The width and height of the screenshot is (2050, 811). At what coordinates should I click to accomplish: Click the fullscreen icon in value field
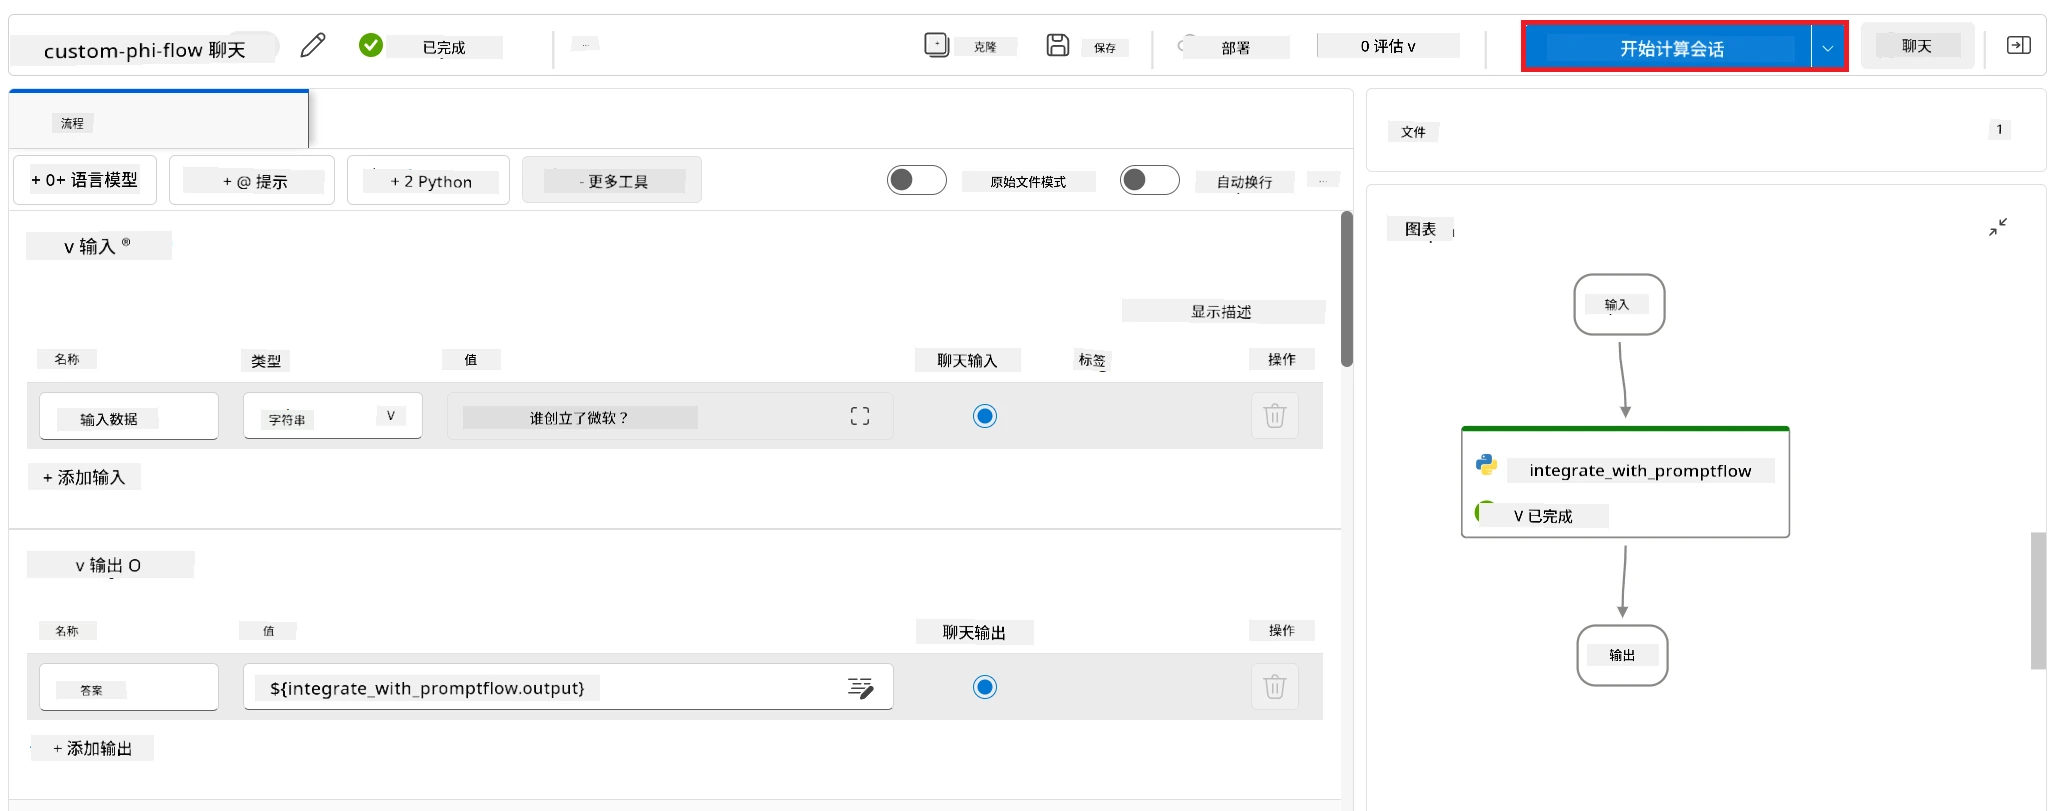pos(860,416)
